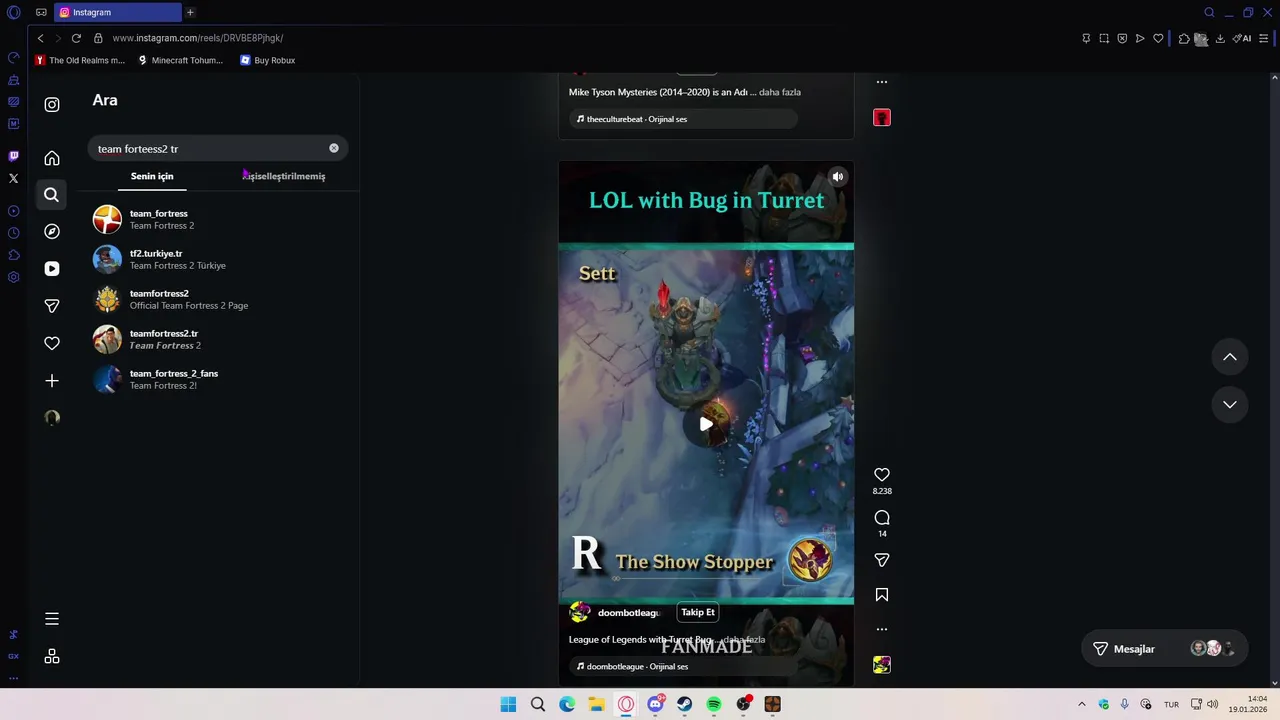1280x720 pixels.
Task: Open doombotleague profile name
Action: 628,613
